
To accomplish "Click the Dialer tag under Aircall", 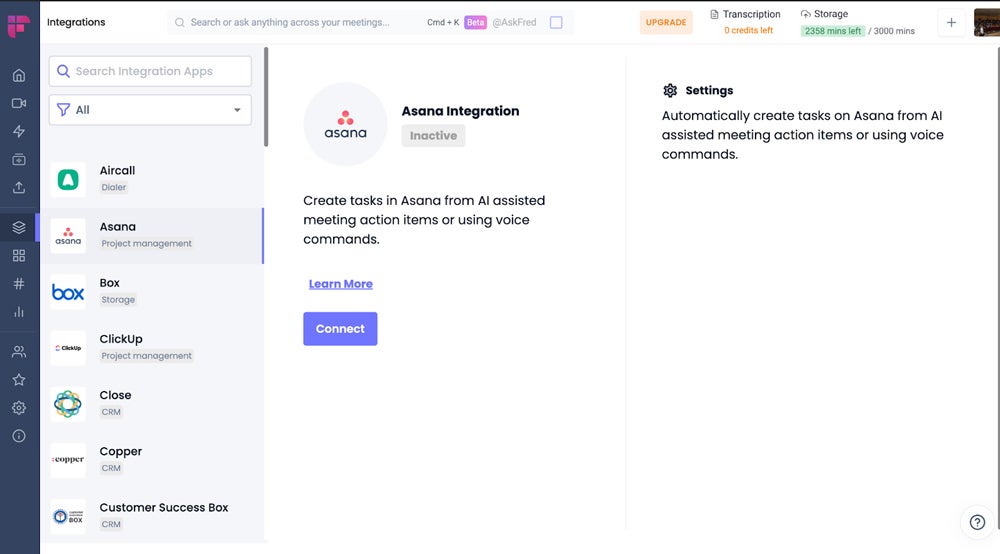I will click(x=114, y=187).
